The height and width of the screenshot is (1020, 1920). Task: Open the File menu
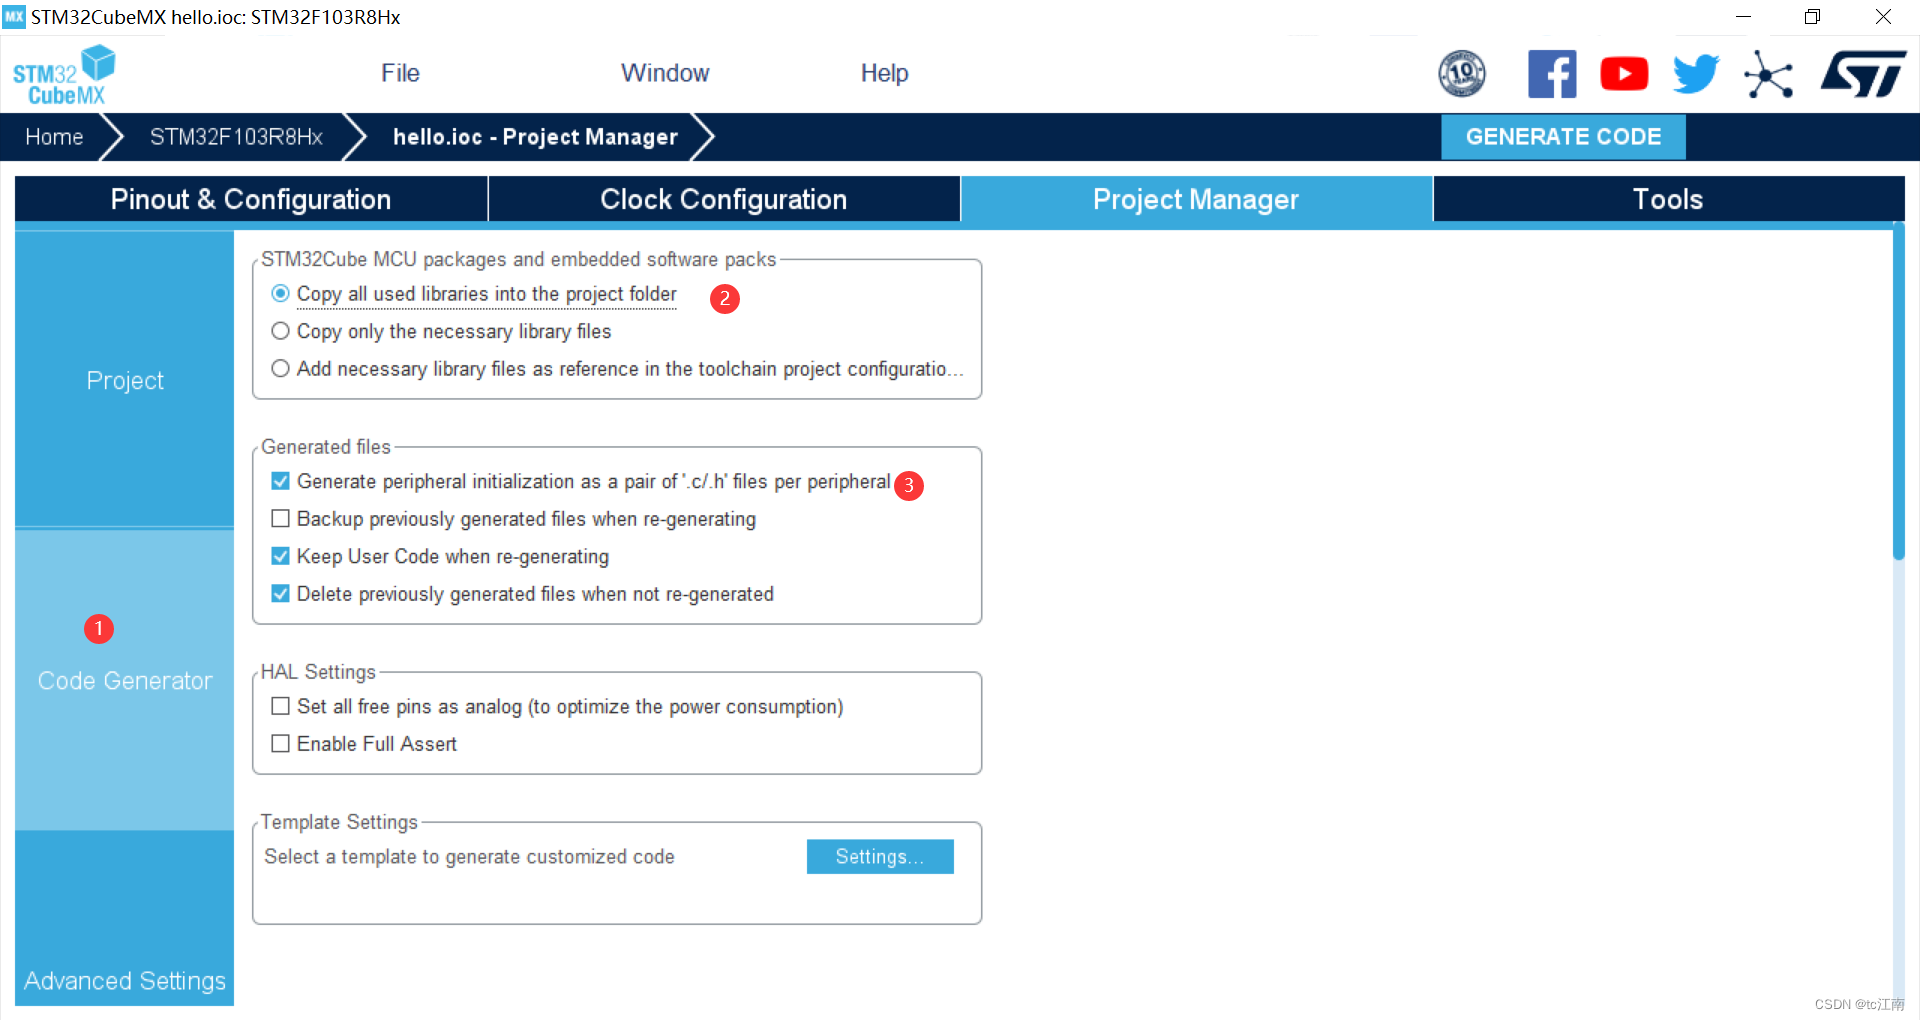coord(400,73)
